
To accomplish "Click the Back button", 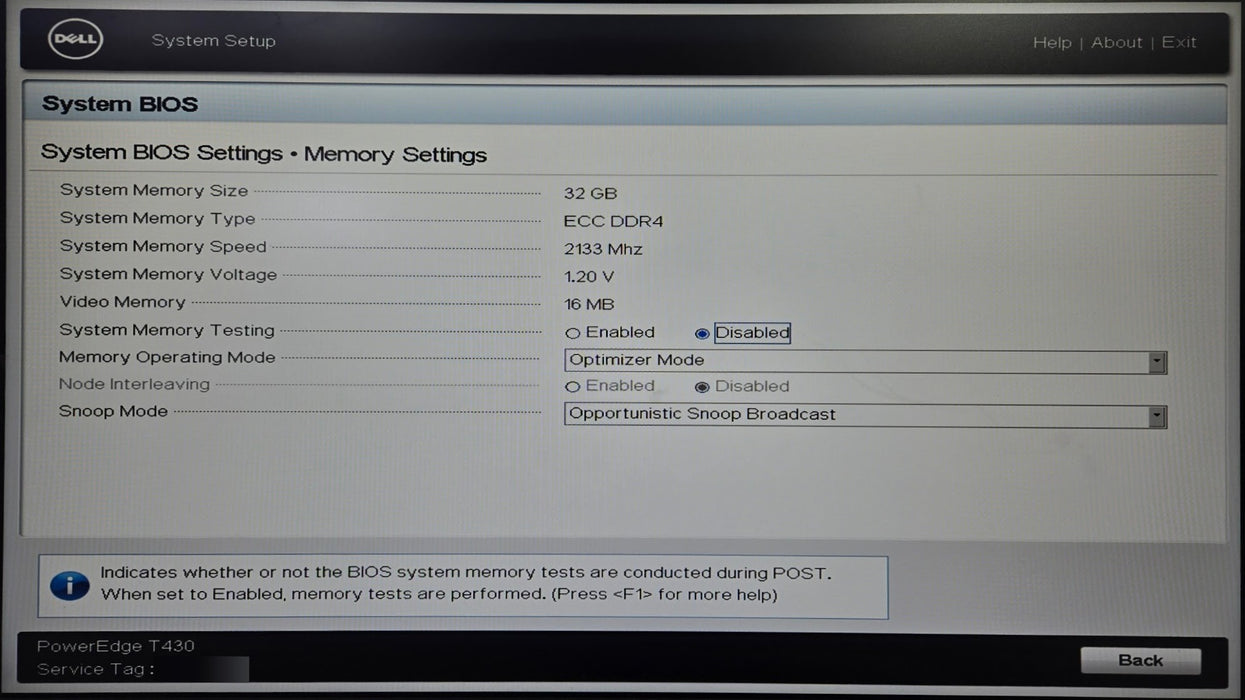I will 1140,660.
